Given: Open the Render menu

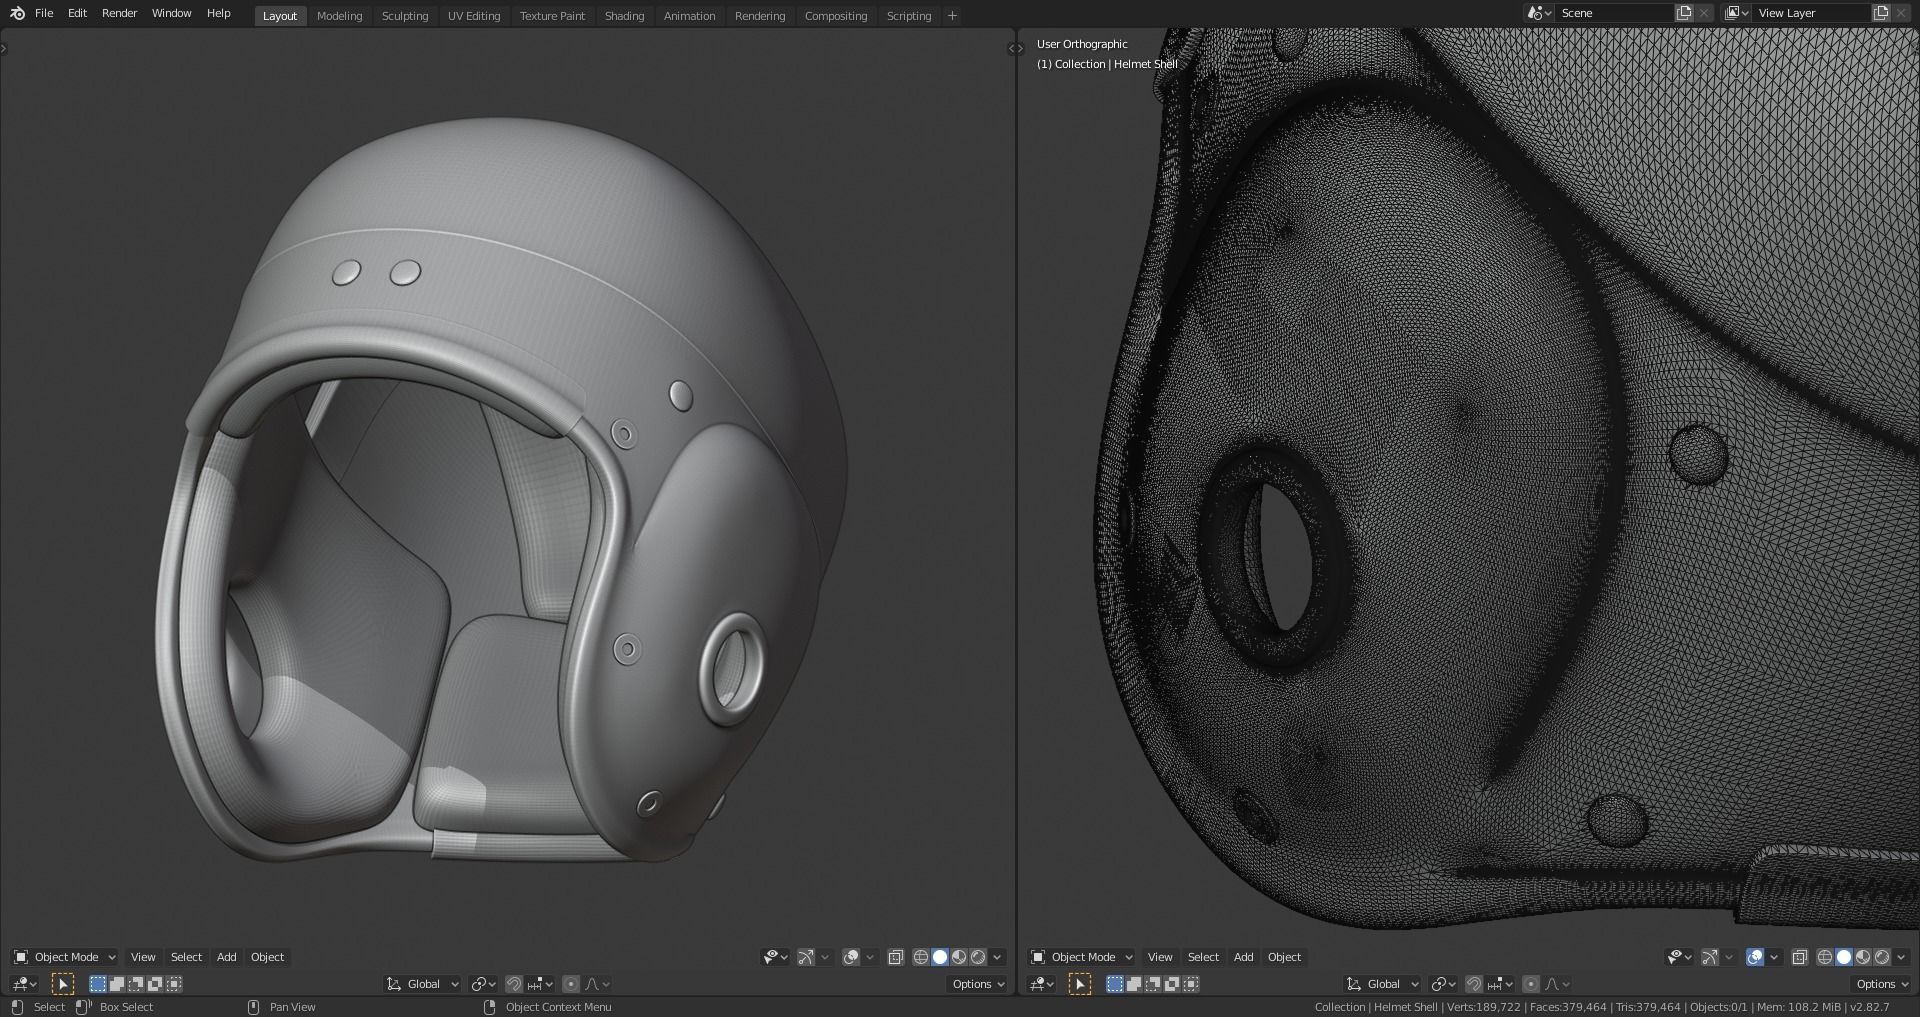Looking at the screenshot, I should [x=119, y=13].
